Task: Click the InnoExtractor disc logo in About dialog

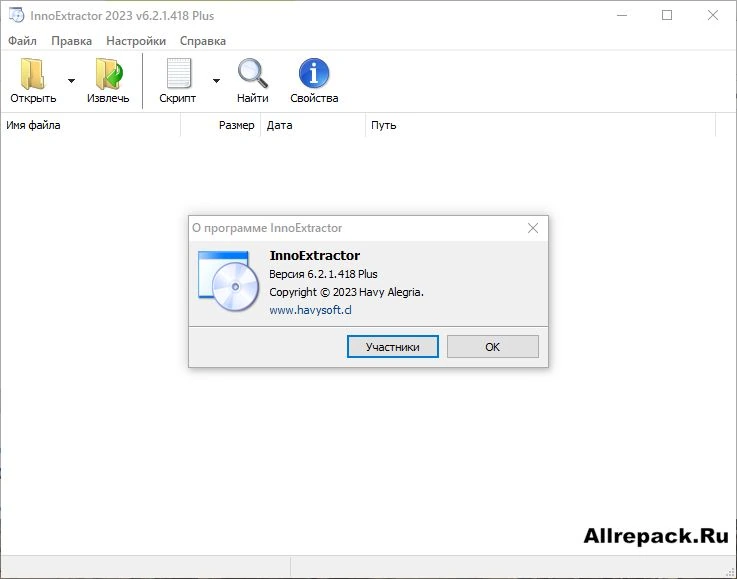Action: (x=228, y=281)
